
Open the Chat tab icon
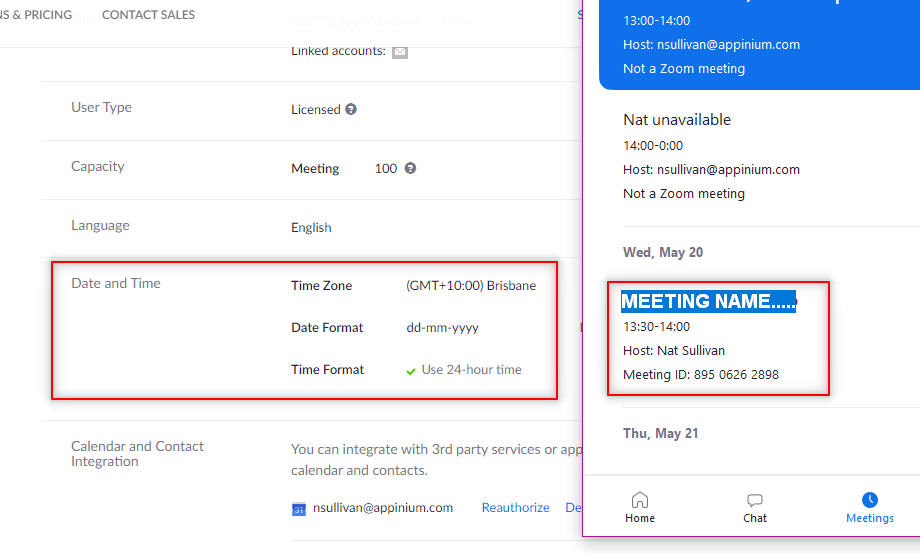pos(755,500)
